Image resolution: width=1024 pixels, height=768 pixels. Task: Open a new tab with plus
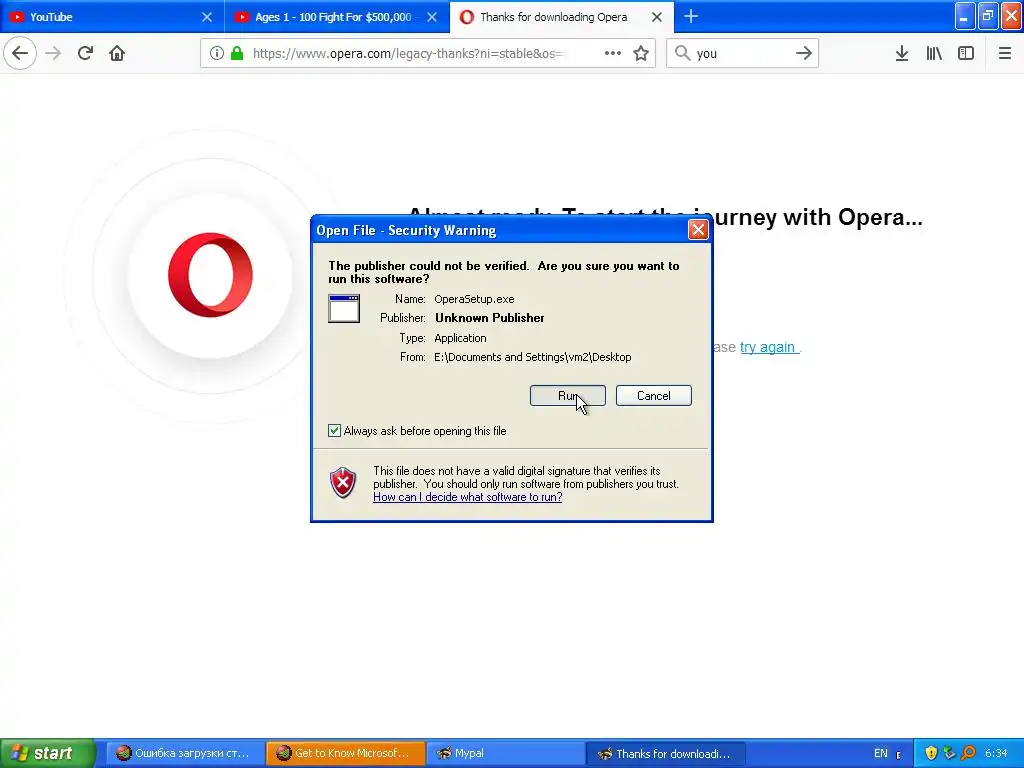(691, 16)
